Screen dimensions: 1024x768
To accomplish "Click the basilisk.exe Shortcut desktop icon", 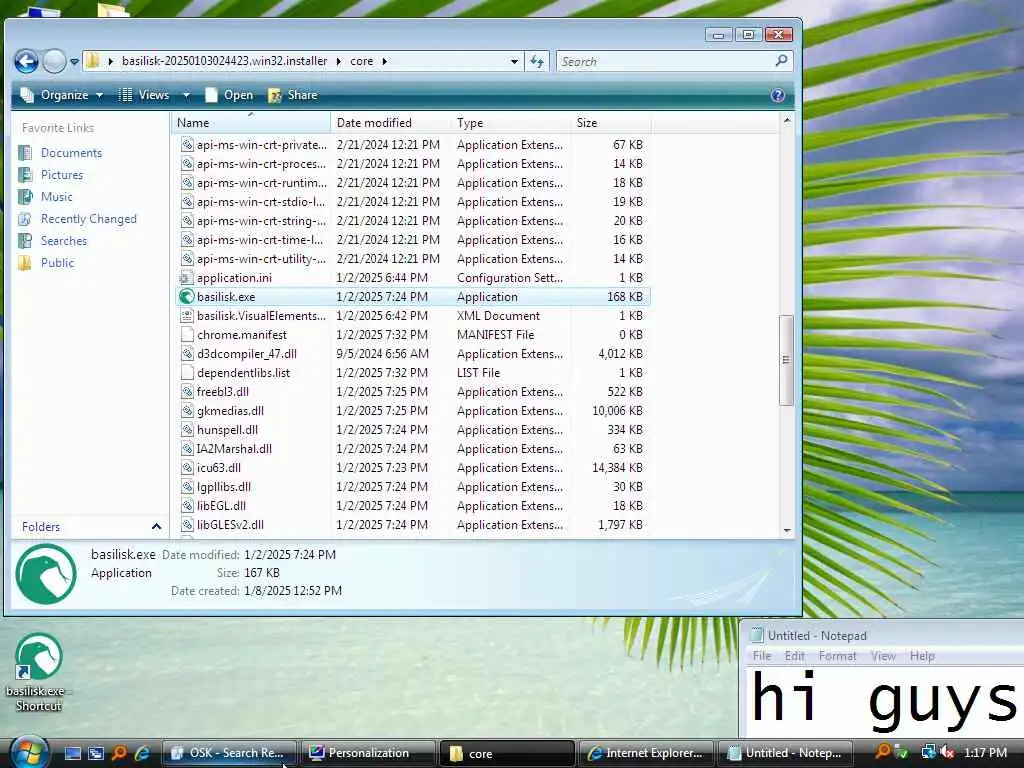I will pyautogui.click(x=39, y=672).
